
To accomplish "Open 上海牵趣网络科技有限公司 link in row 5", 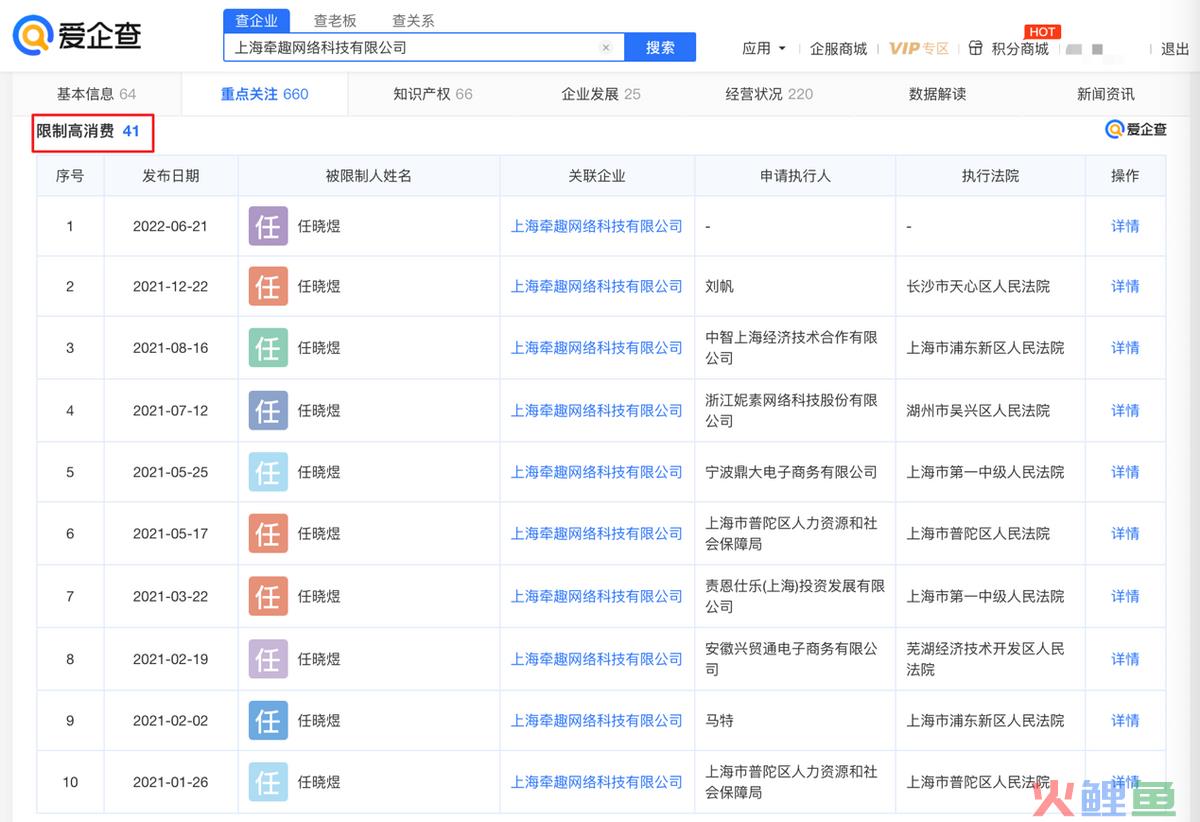I will coord(597,472).
